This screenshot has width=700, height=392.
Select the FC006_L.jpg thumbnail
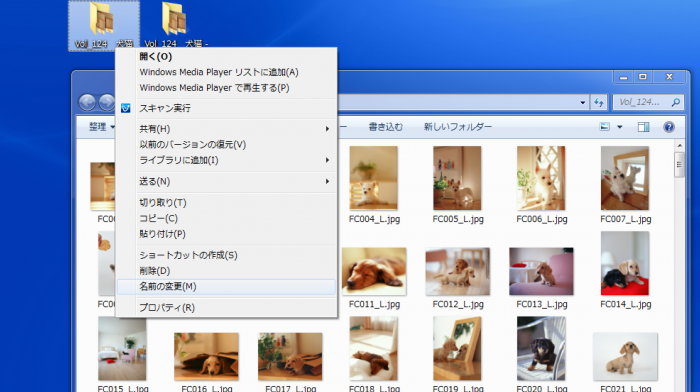point(541,178)
